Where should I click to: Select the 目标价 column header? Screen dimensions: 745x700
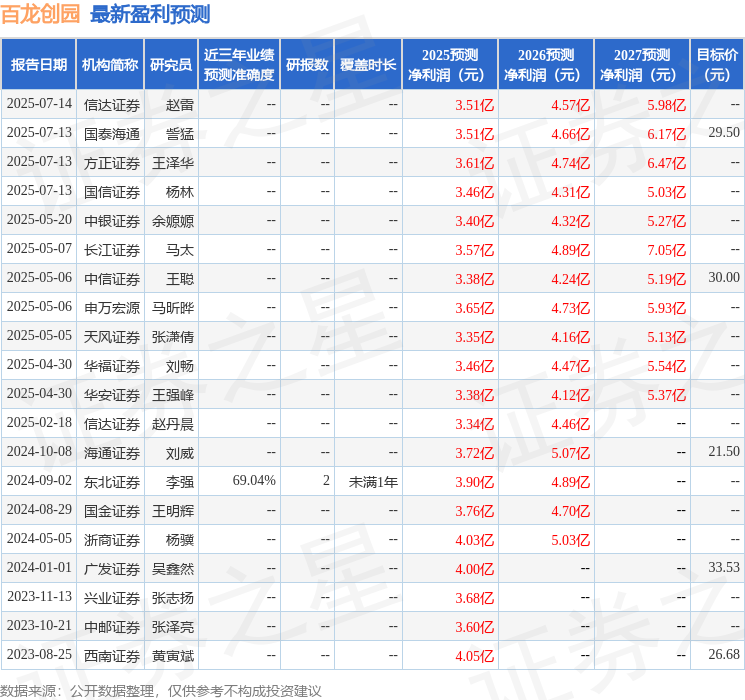717,65
